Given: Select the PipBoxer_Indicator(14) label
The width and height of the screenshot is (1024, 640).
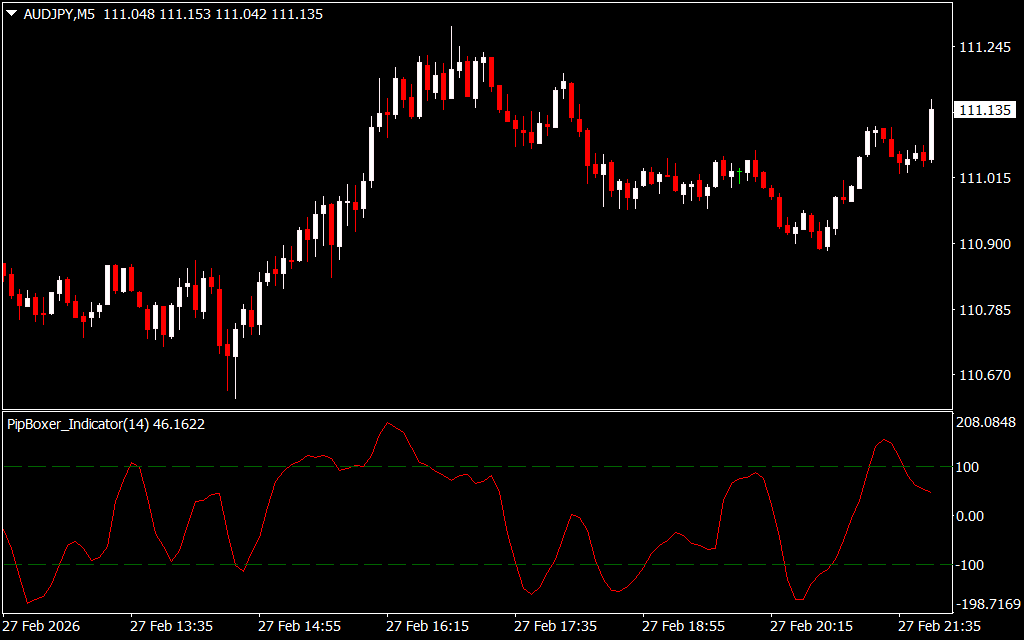Looking at the screenshot, I should (x=78, y=424).
